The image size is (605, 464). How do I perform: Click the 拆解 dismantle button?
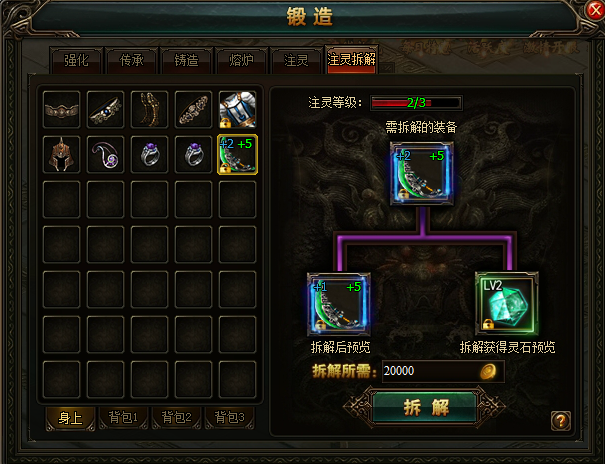pyautogui.click(x=425, y=407)
